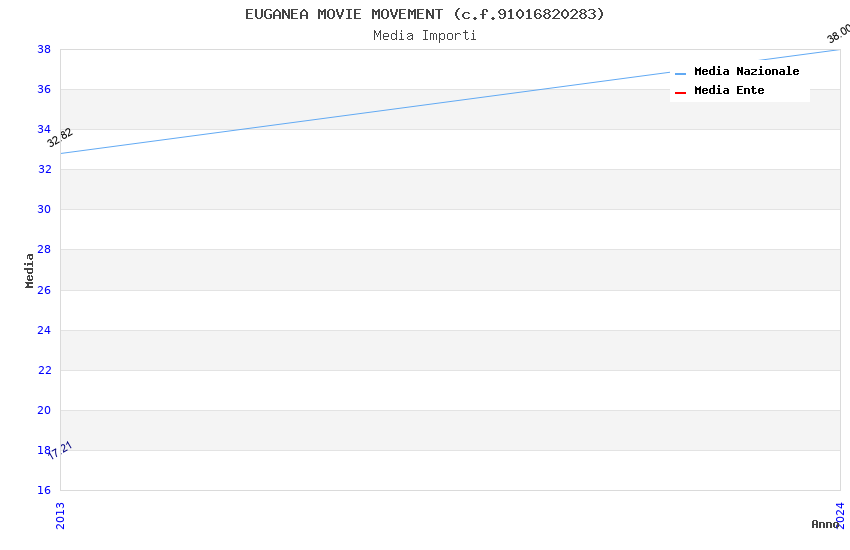Screen dimensions: 850x550
Task: Click the 32.82 data point label
Action: 60,138
